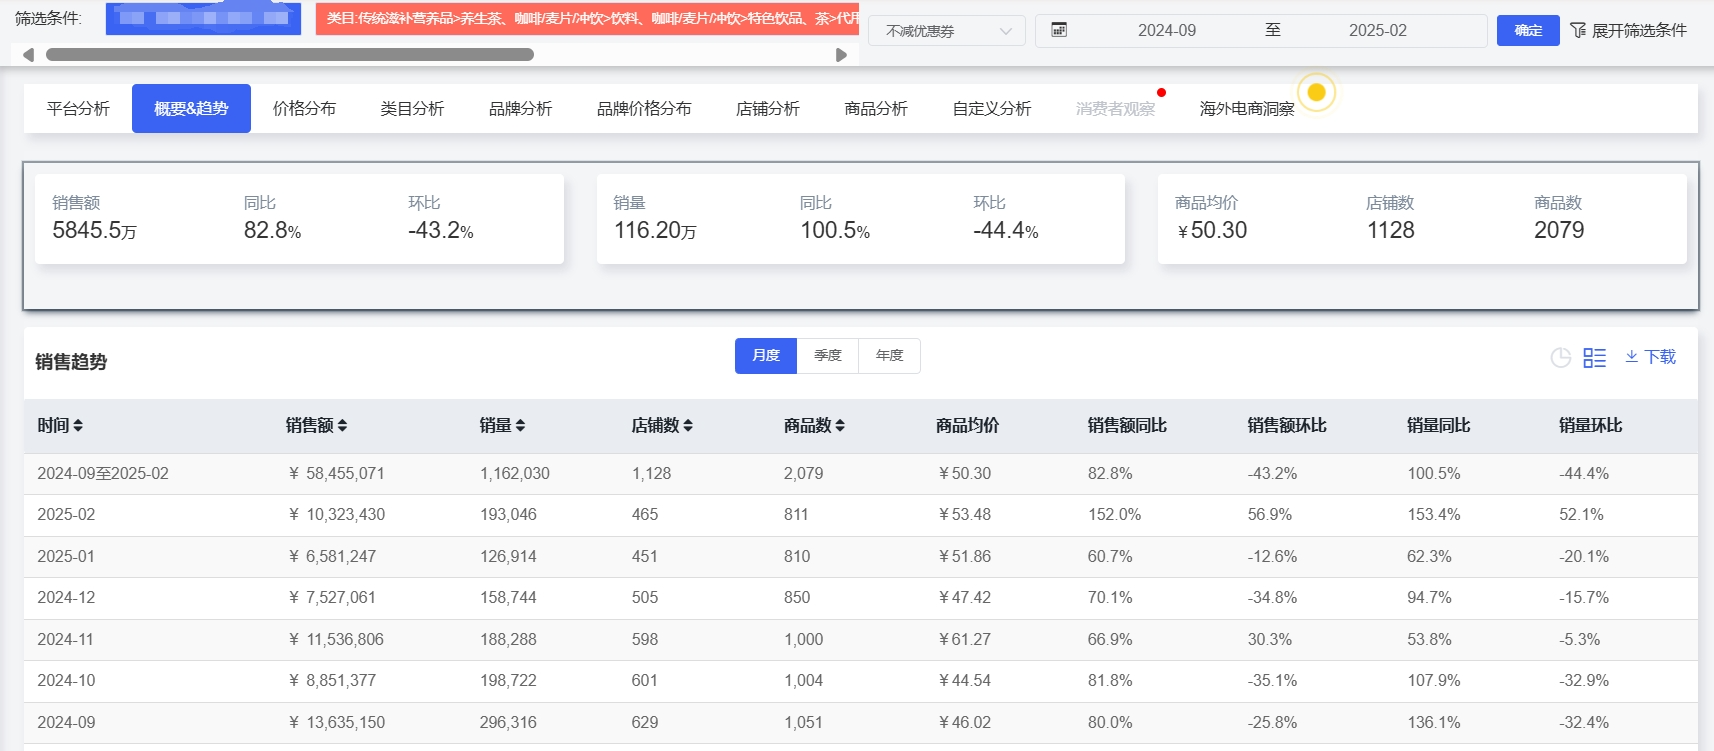Click the 销量环比 column header
Screen dimensions: 1714x751
point(1591,426)
